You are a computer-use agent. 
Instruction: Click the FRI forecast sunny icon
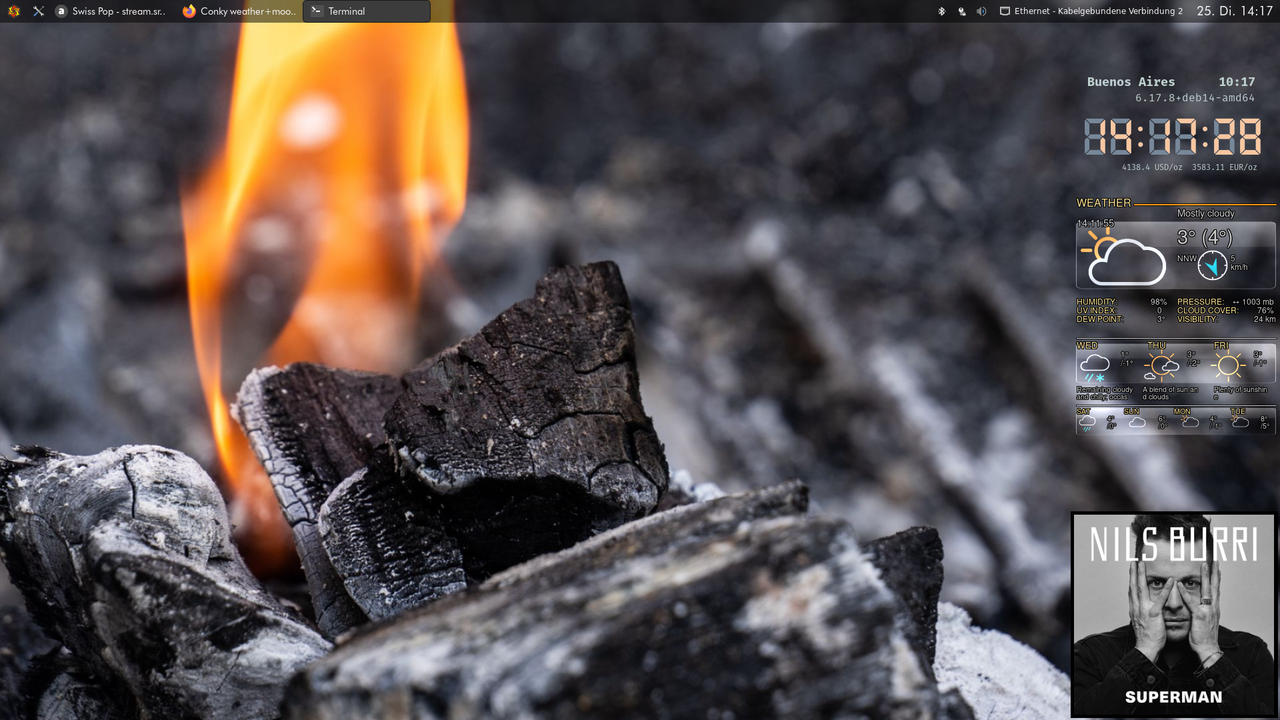(x=1227, y=366)
